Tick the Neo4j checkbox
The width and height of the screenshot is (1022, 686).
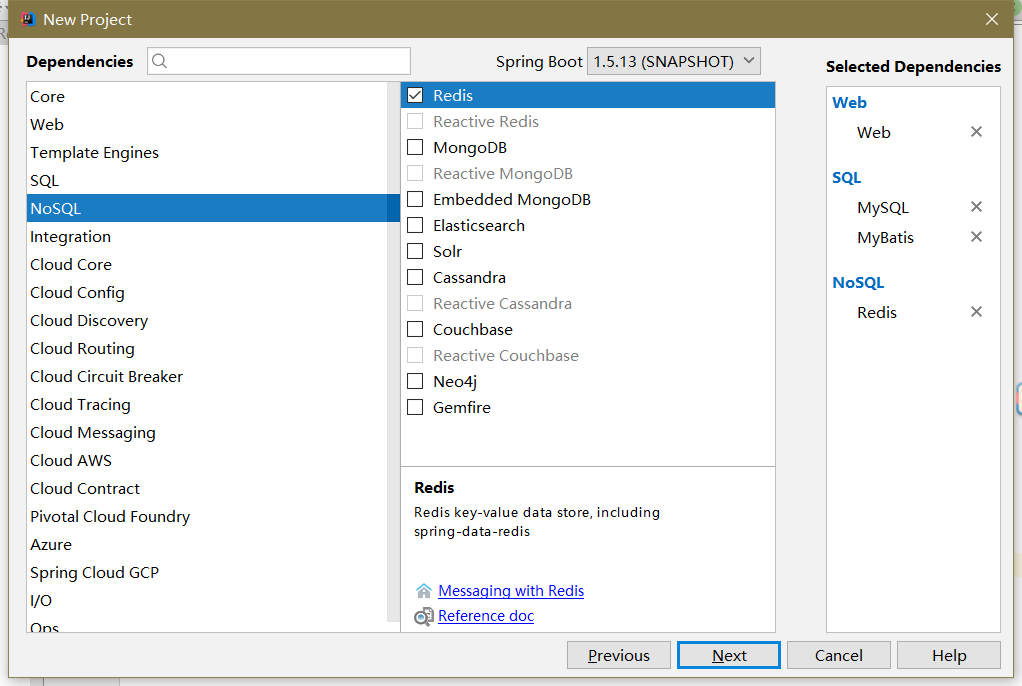[x=415, y=381]
